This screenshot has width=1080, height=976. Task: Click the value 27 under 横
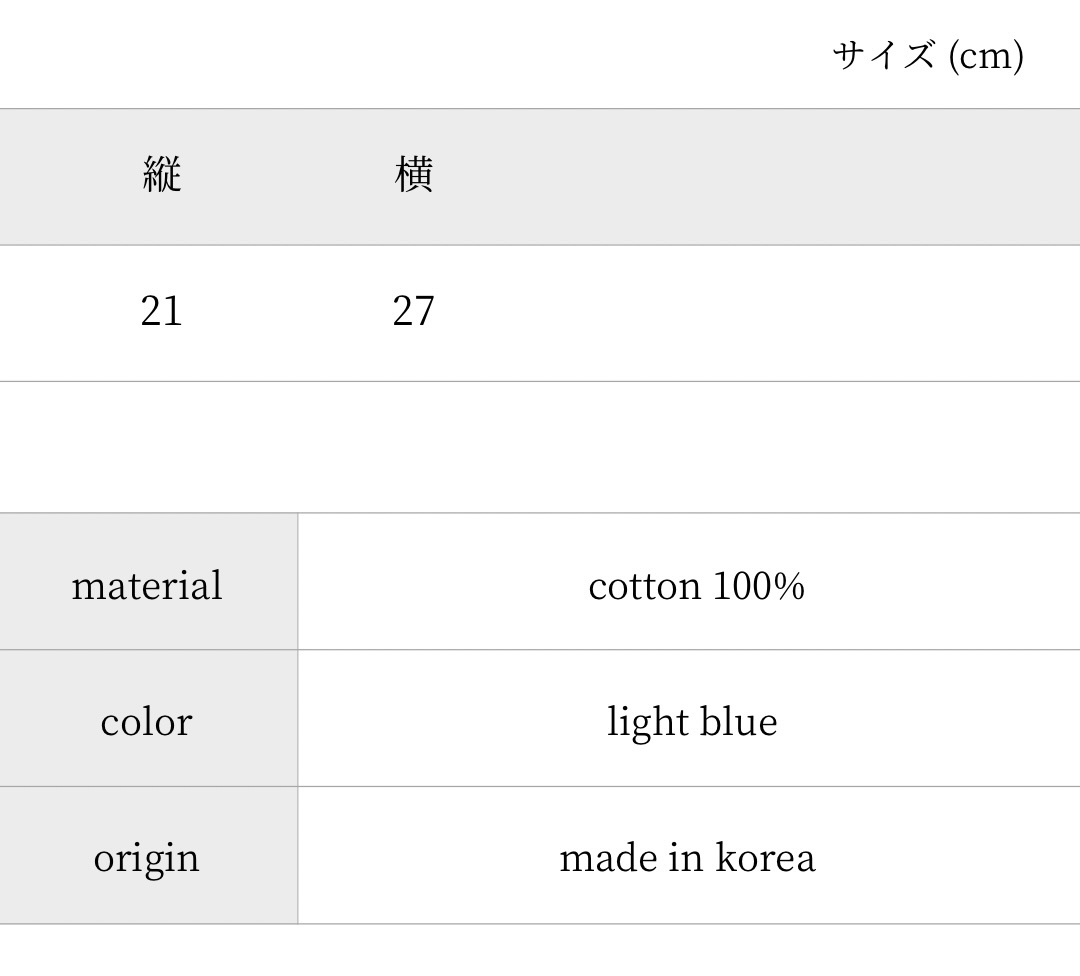pyautogui.click(x=413, y=312)
